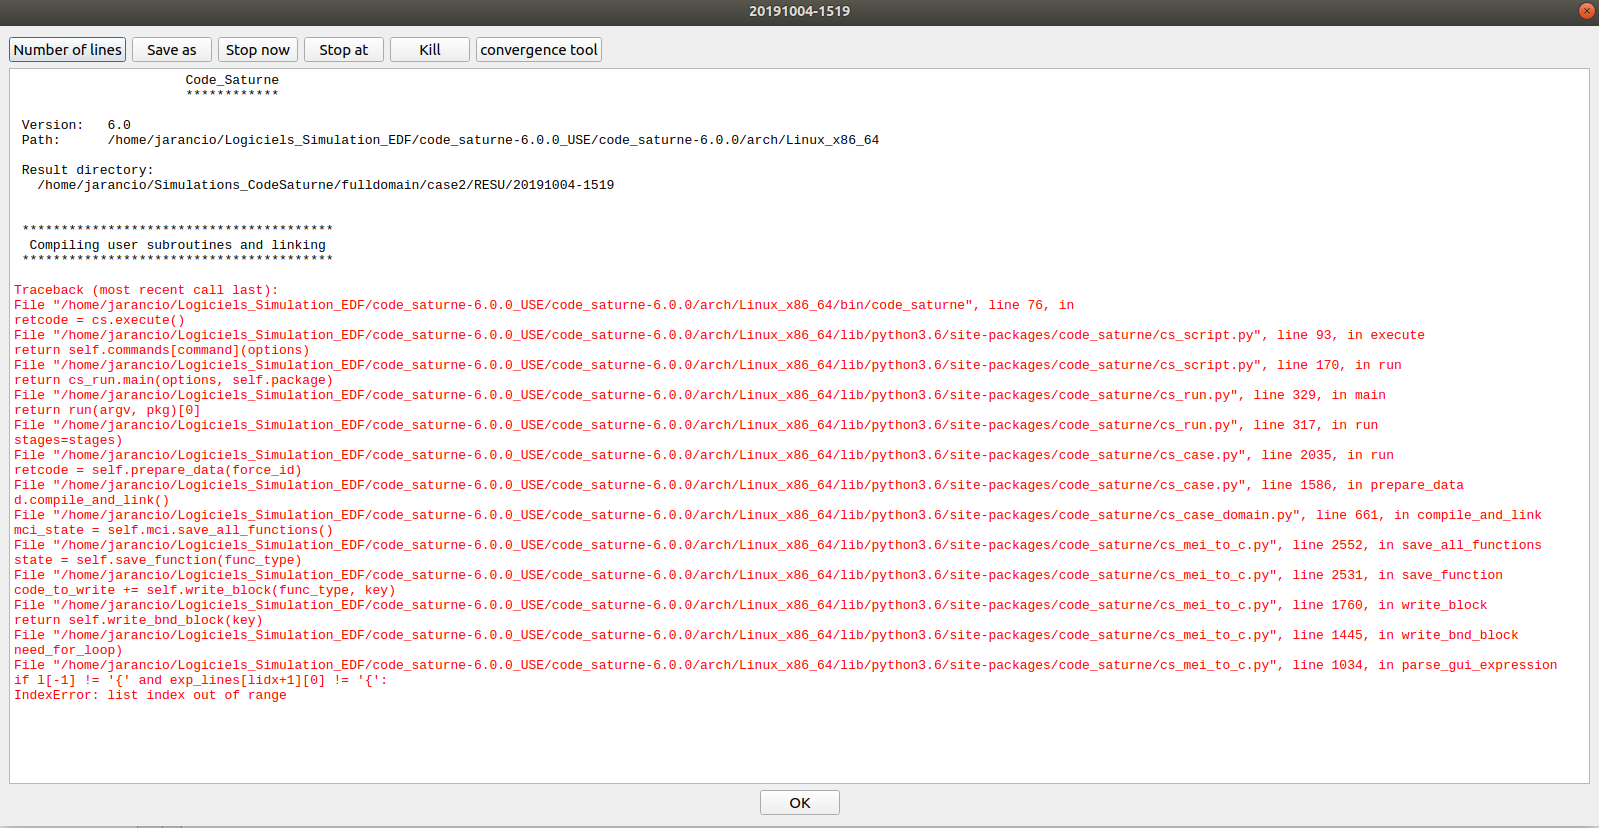Screen dimensions: 1599x828
Task: Kill the running computation
Action: tap(430, 50)
